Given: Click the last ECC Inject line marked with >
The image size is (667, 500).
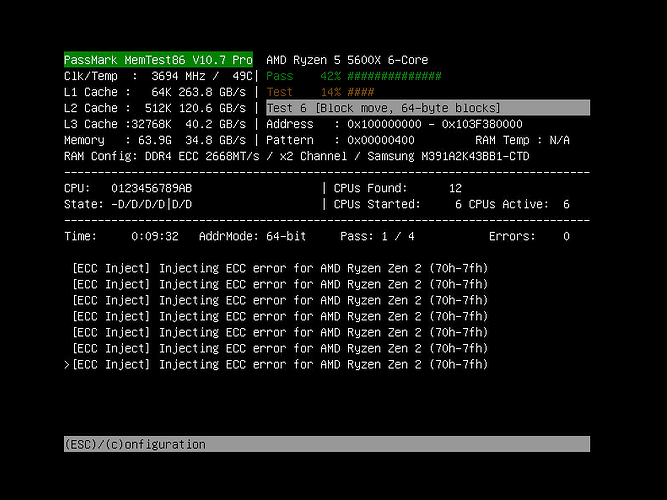Looking at the screenshot, I should (276, 364).
